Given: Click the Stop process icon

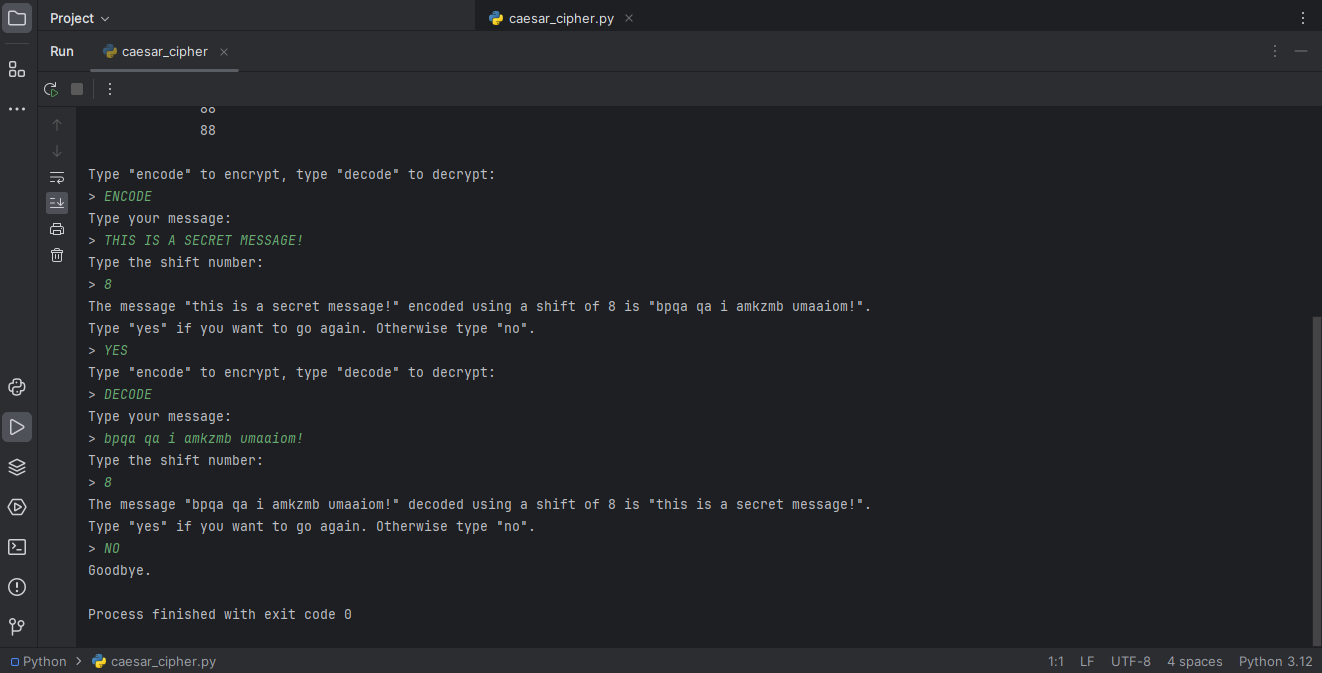Looking at the screenshot, I should [x=77, y=89].
